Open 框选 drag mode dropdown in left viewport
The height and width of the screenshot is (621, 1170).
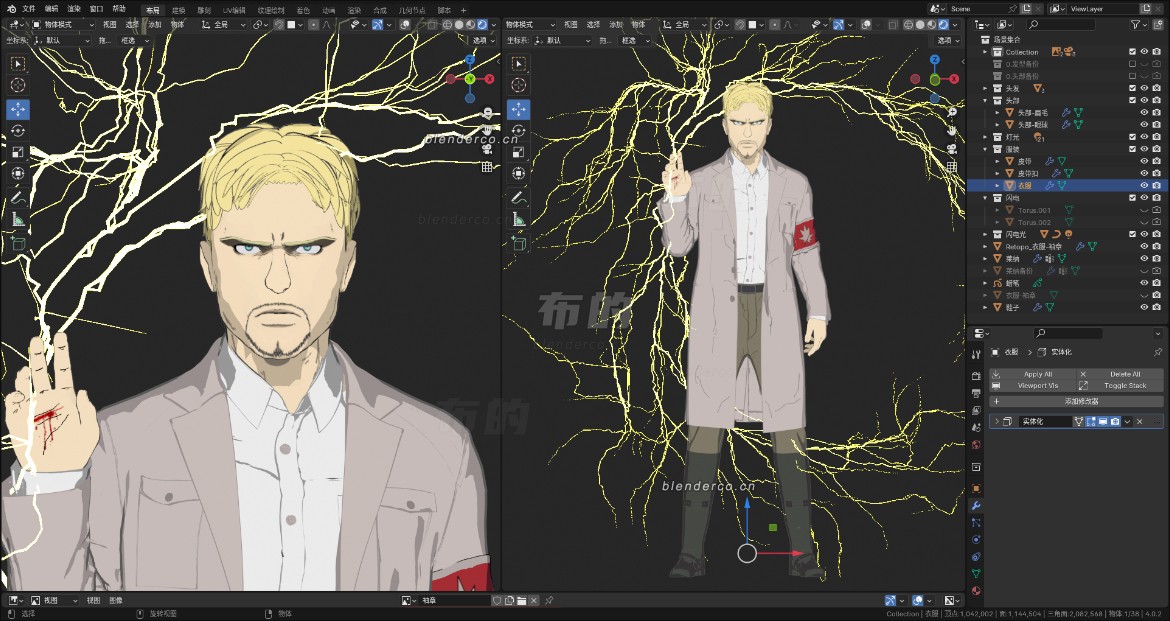[x=134, y=40]
